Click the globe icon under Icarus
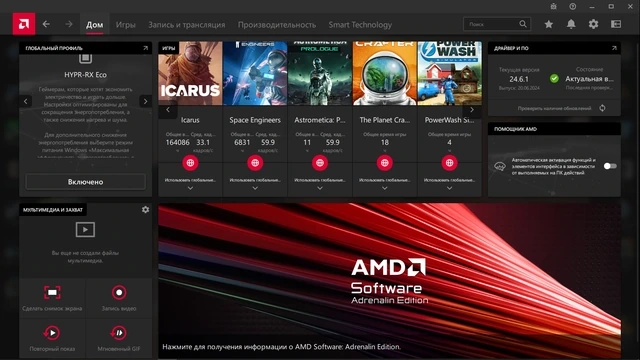Screen dimensions: 640x360 [190, 163]
